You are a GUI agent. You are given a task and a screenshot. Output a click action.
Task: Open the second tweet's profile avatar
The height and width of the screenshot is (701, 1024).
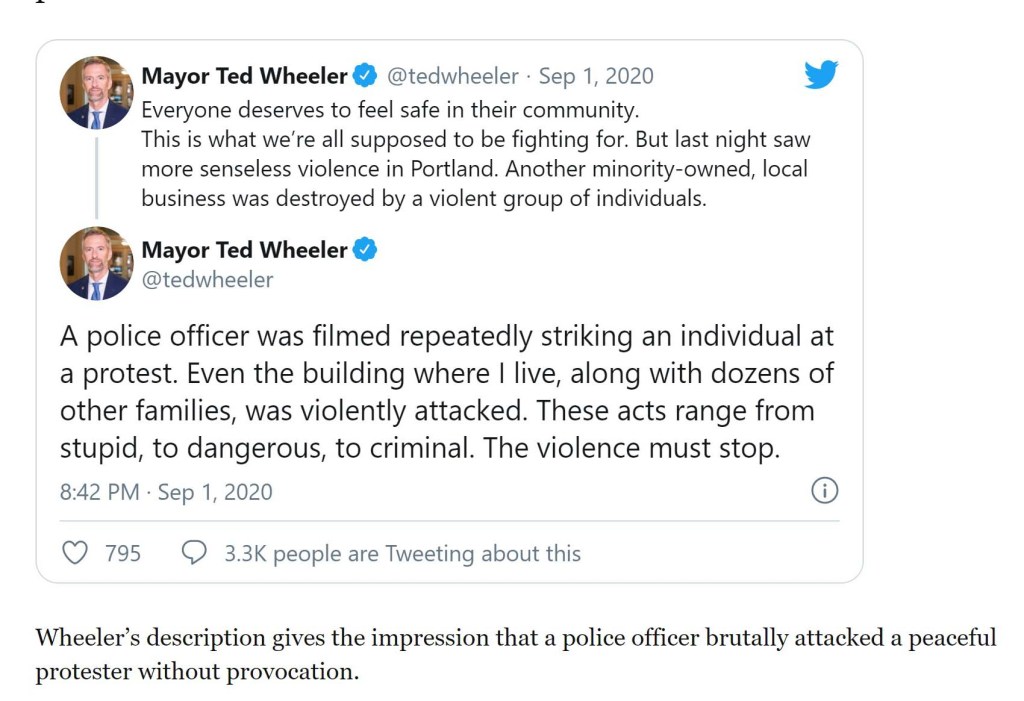pos(97,264)
